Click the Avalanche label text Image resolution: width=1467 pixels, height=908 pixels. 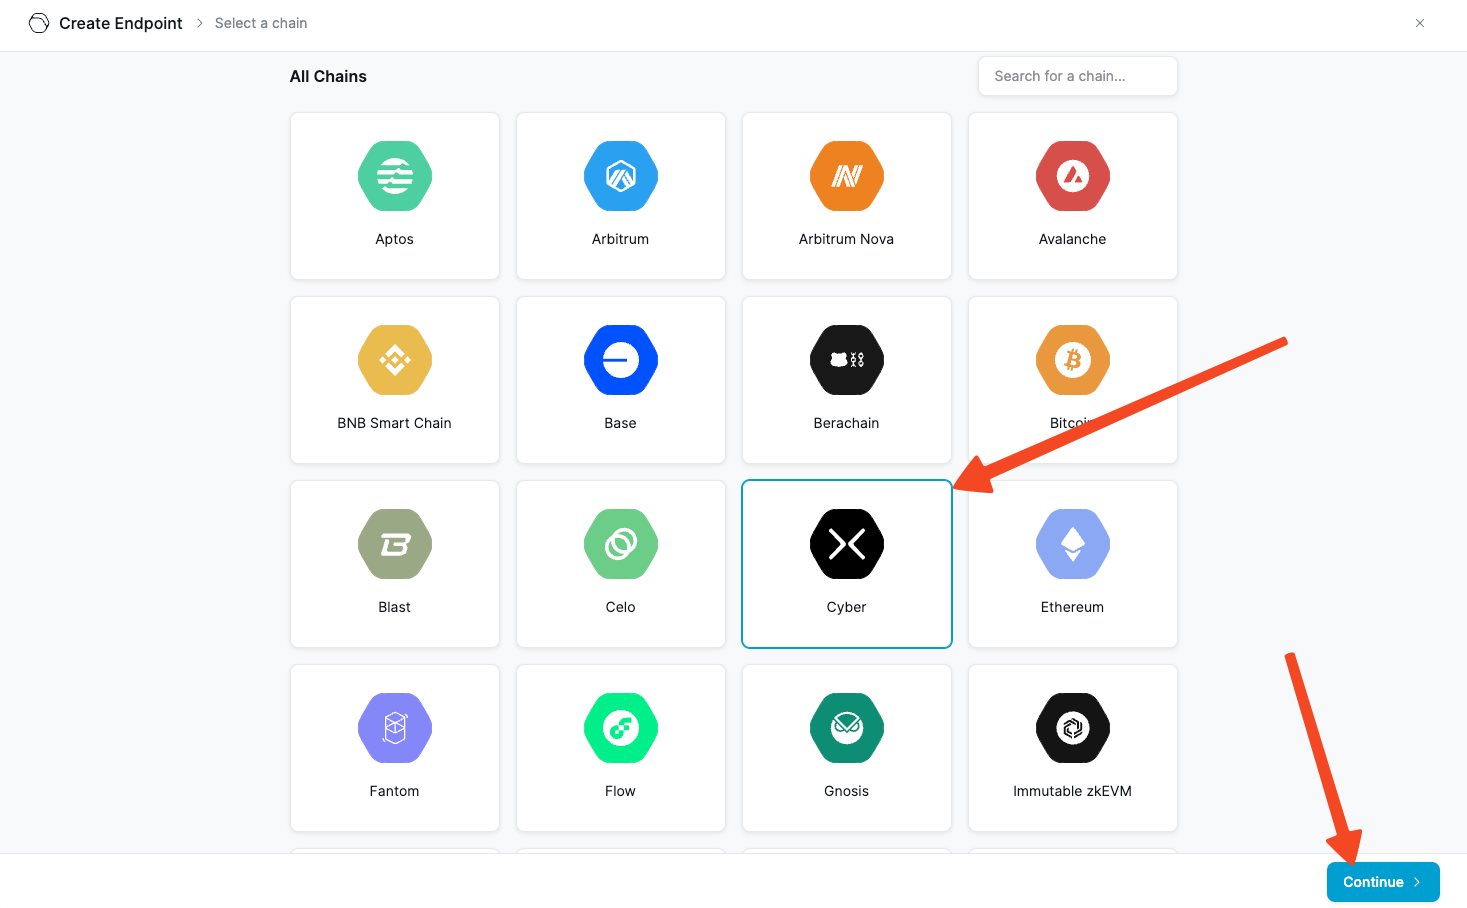tap(1073, 239)
